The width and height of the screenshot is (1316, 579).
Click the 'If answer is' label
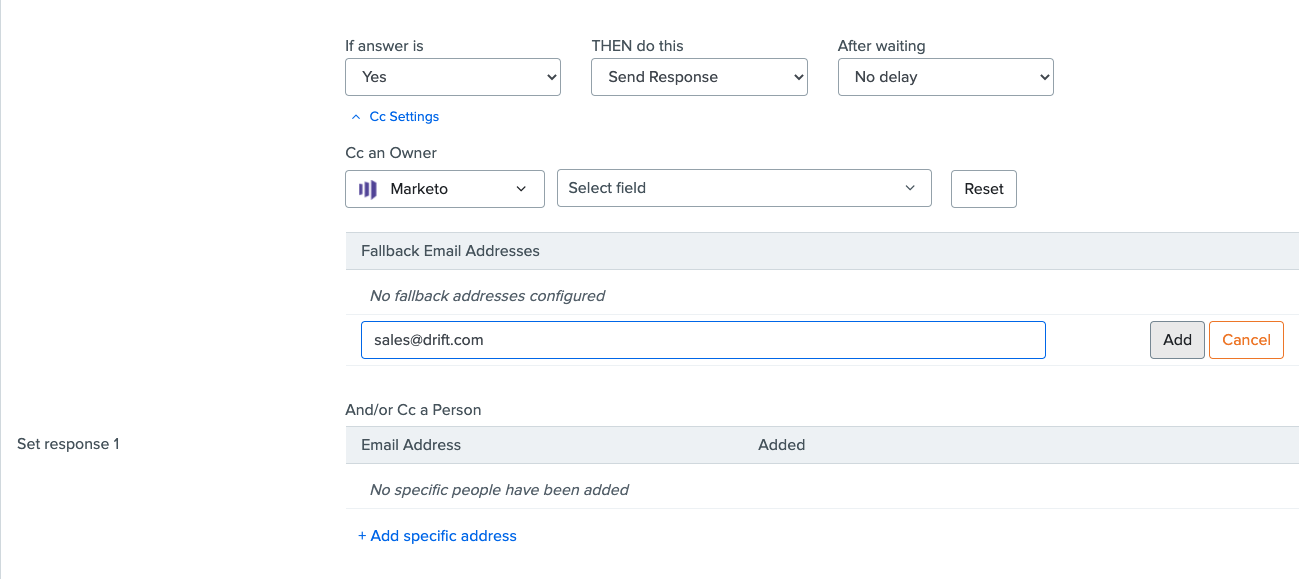tap(385, 46)
